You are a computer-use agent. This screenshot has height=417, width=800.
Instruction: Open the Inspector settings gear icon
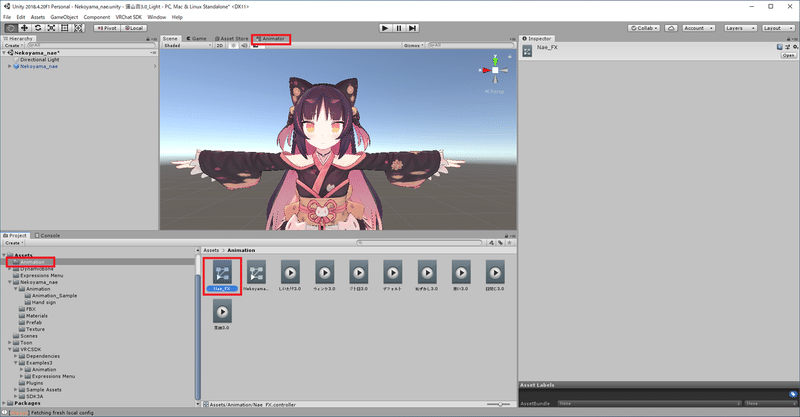pyautogui.click(x=795, y=47)
